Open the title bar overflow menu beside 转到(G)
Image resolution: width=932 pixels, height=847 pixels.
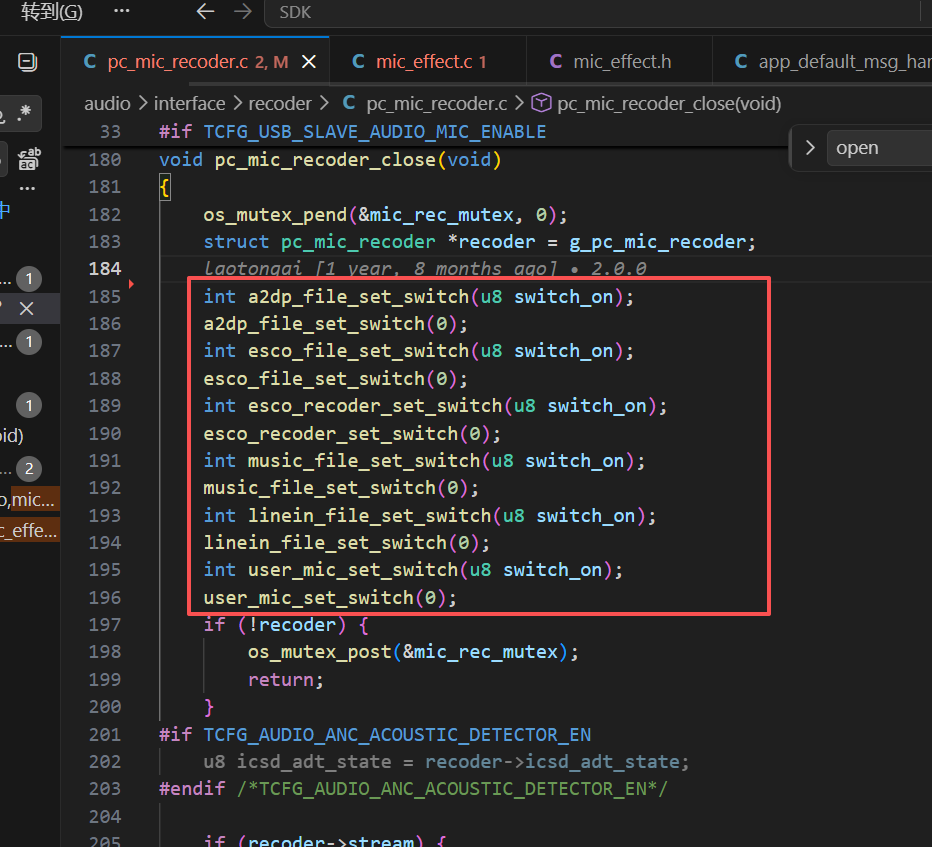pyautogui.click(x=122, y=11)
